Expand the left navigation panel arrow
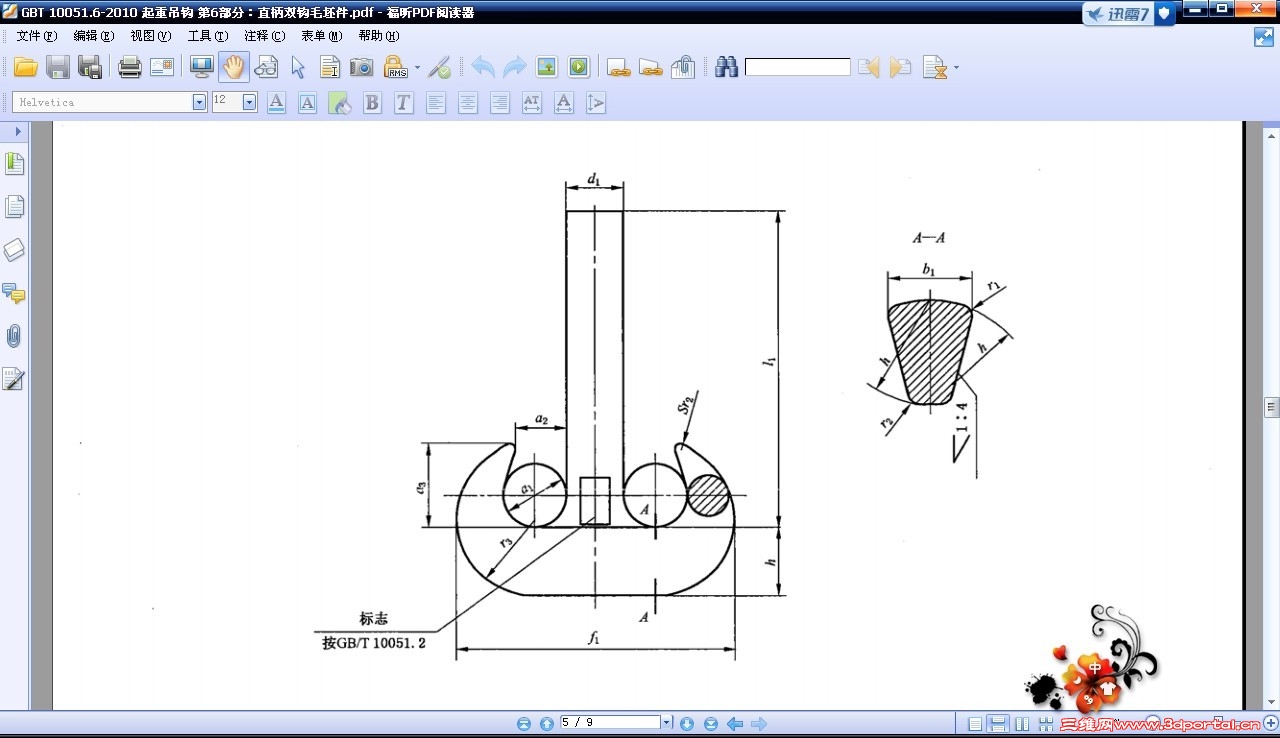 (18, 131)
